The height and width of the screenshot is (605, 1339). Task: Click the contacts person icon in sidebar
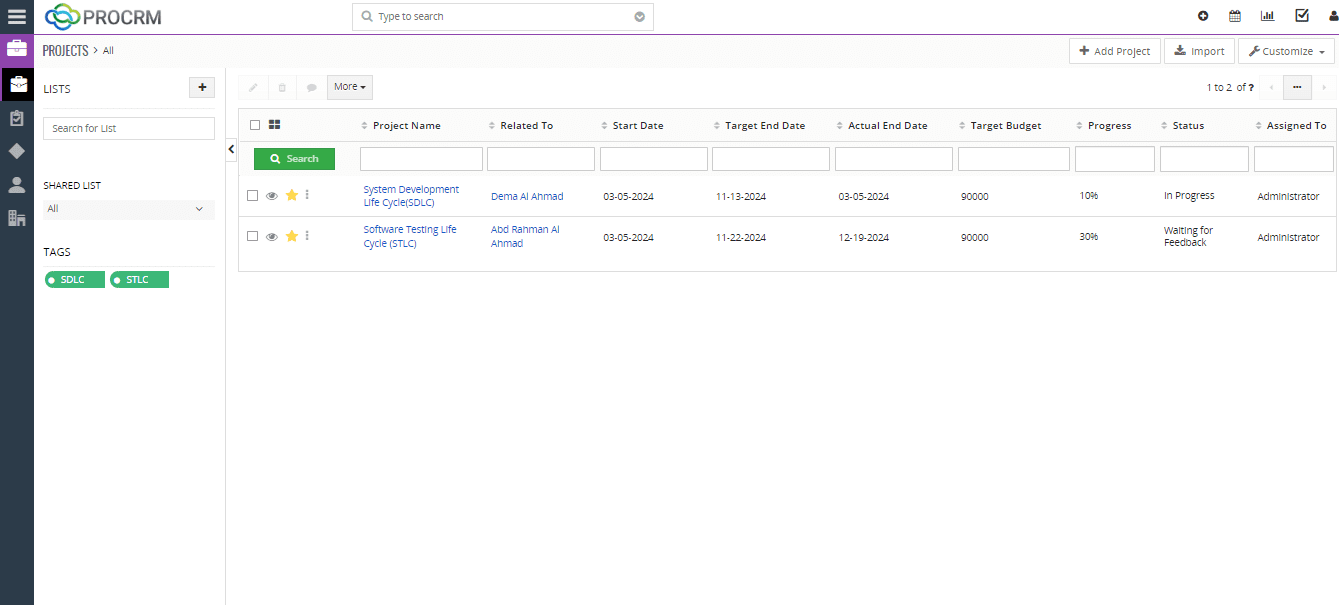point(17,184)
